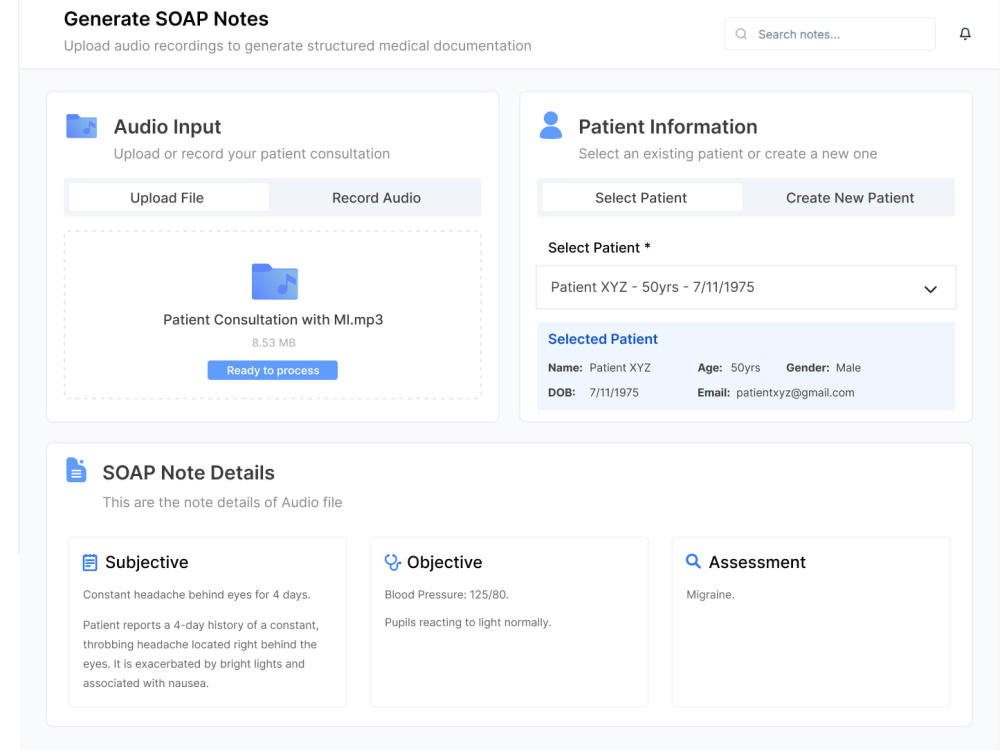Click the patientxyz@gmail.com email value
Image resolution: width=1000 pixels, height=750 pixels.
coord(795,392)
